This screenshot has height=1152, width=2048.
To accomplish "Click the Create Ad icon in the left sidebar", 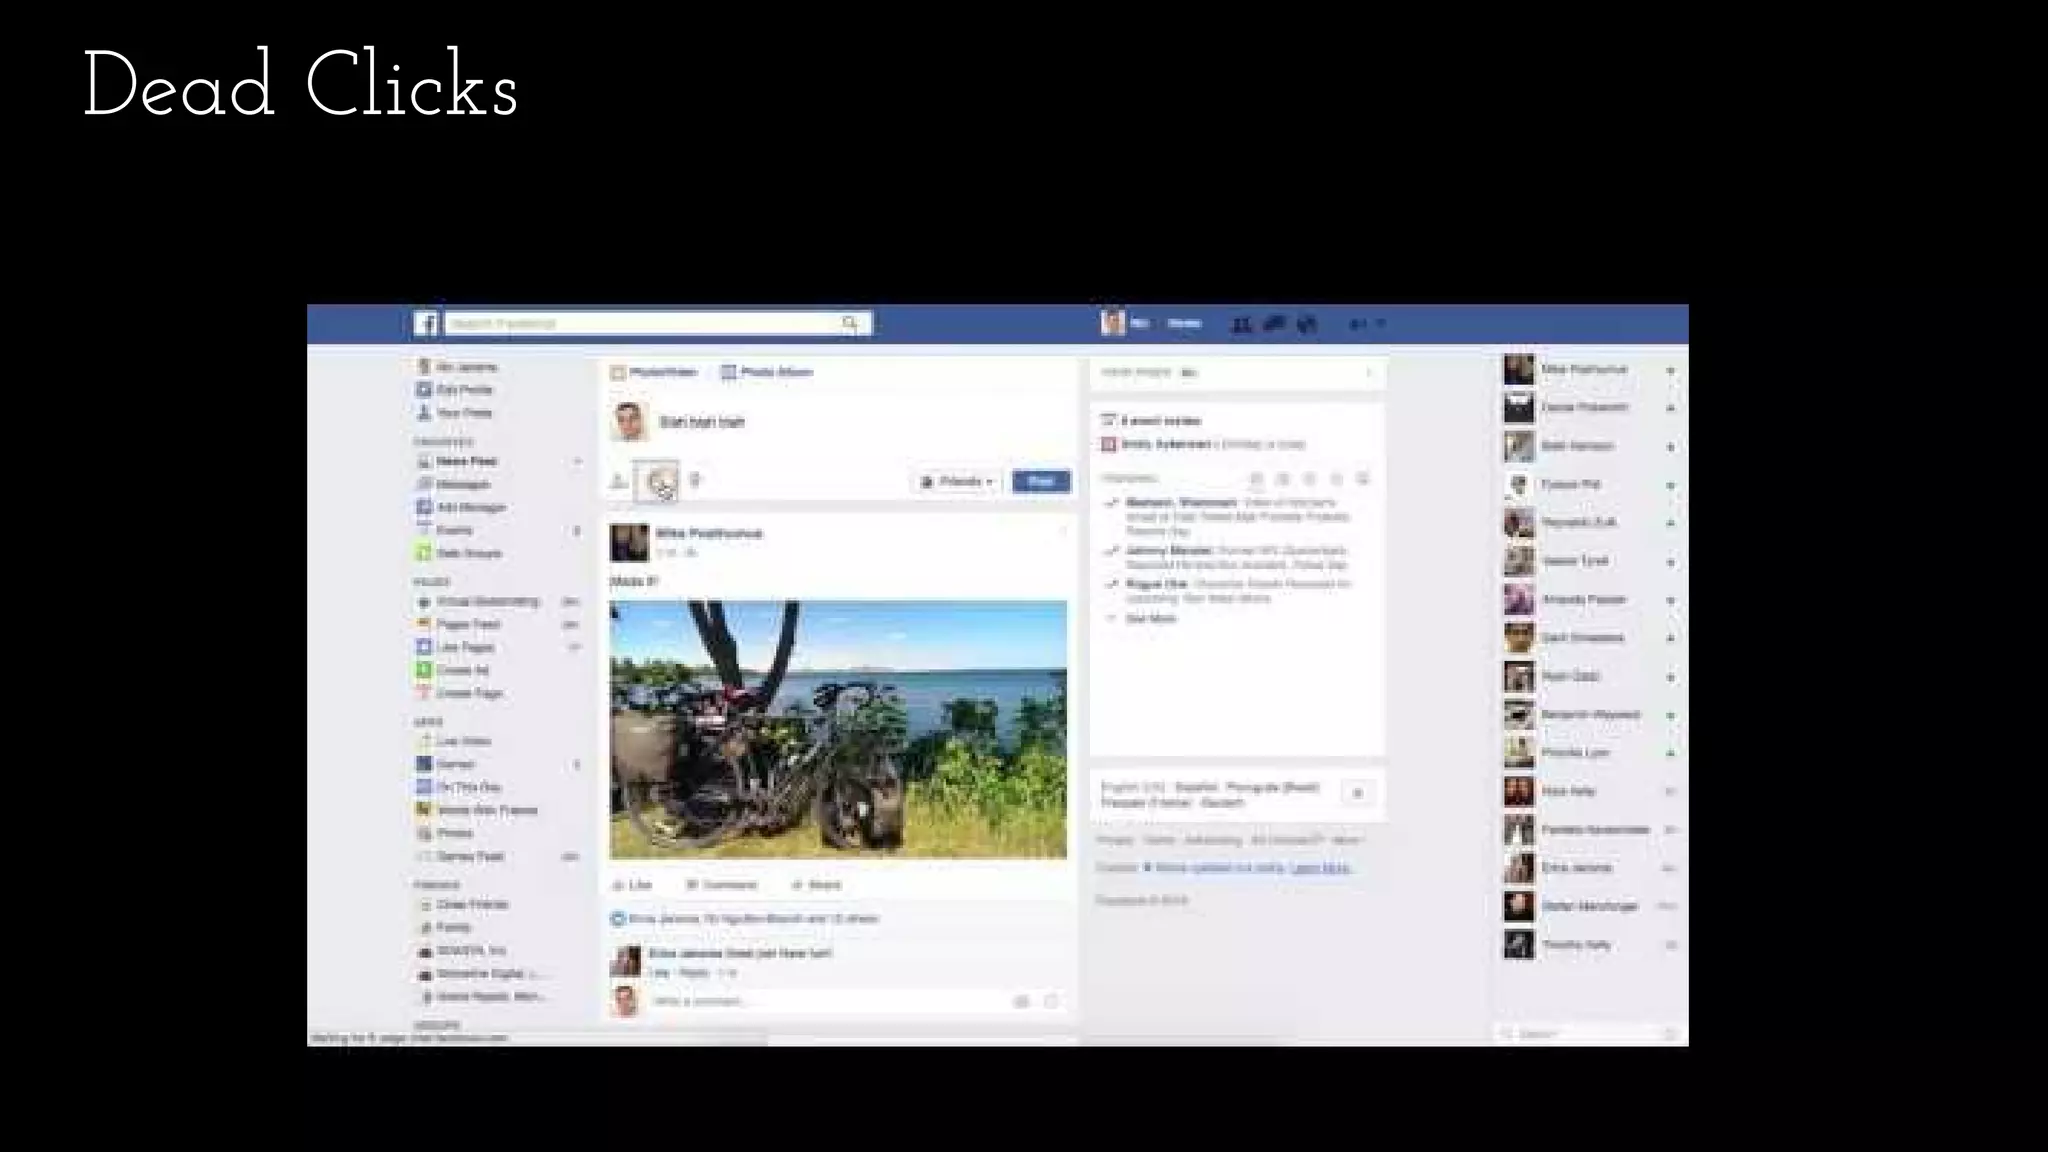I will point(424,670).
